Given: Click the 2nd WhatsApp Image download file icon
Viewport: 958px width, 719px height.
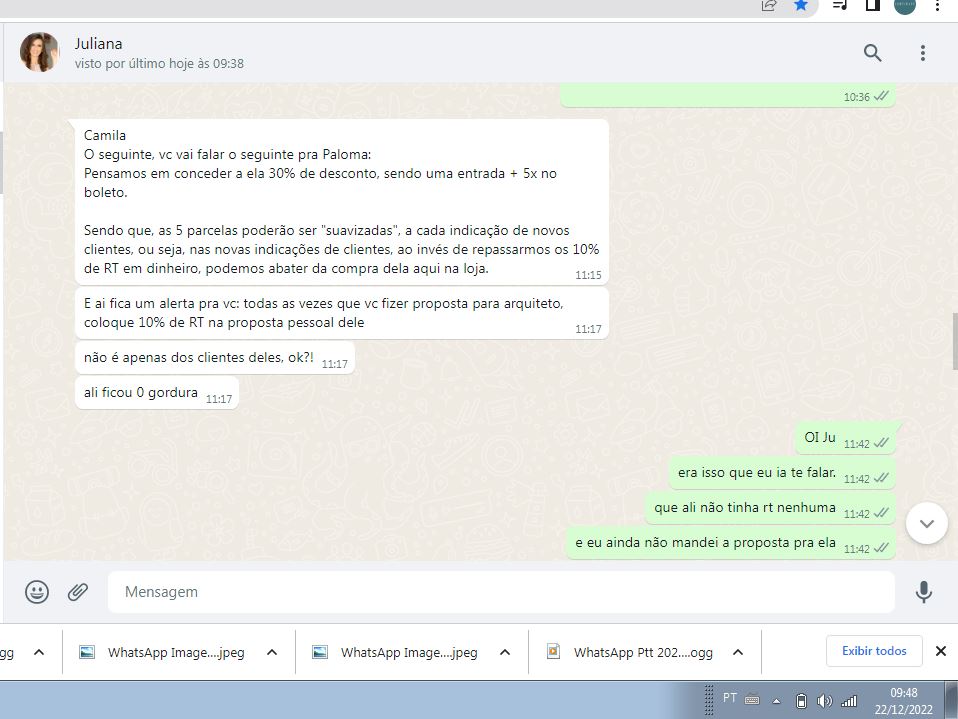Looking at the screenshot, I should coord(320,652).
